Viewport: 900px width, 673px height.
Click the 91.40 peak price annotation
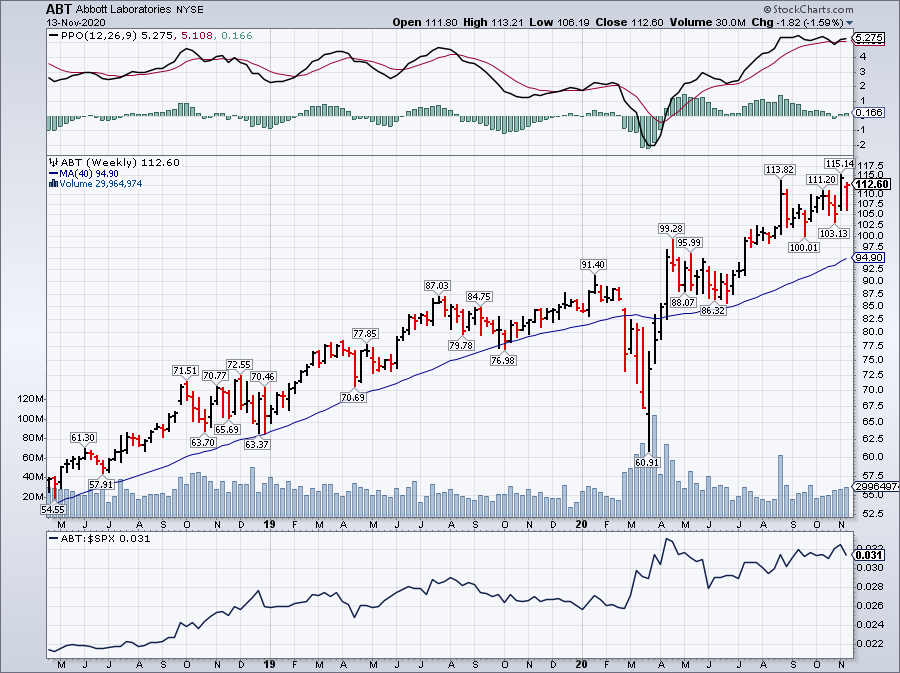[x=593, y=264]
